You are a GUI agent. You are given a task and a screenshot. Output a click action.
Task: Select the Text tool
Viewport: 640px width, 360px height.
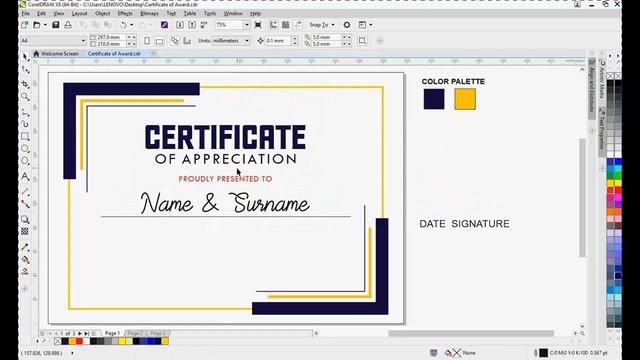[25, 176]
